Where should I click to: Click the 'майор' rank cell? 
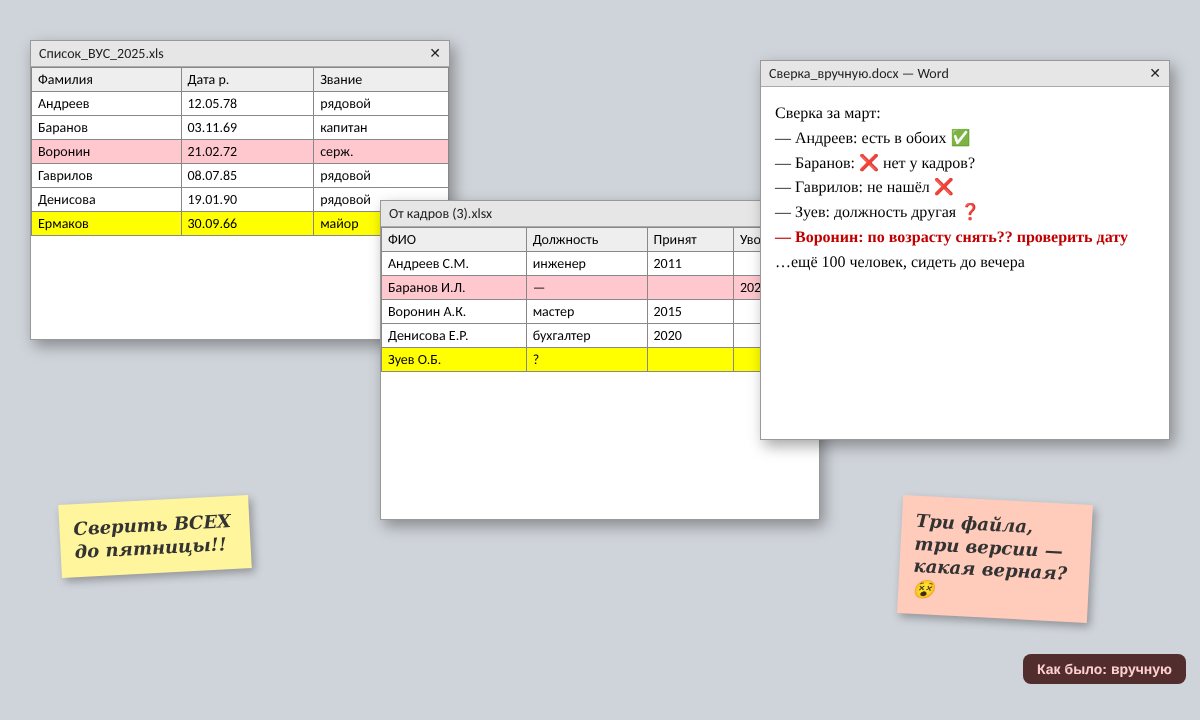click(x=347, y=224)
